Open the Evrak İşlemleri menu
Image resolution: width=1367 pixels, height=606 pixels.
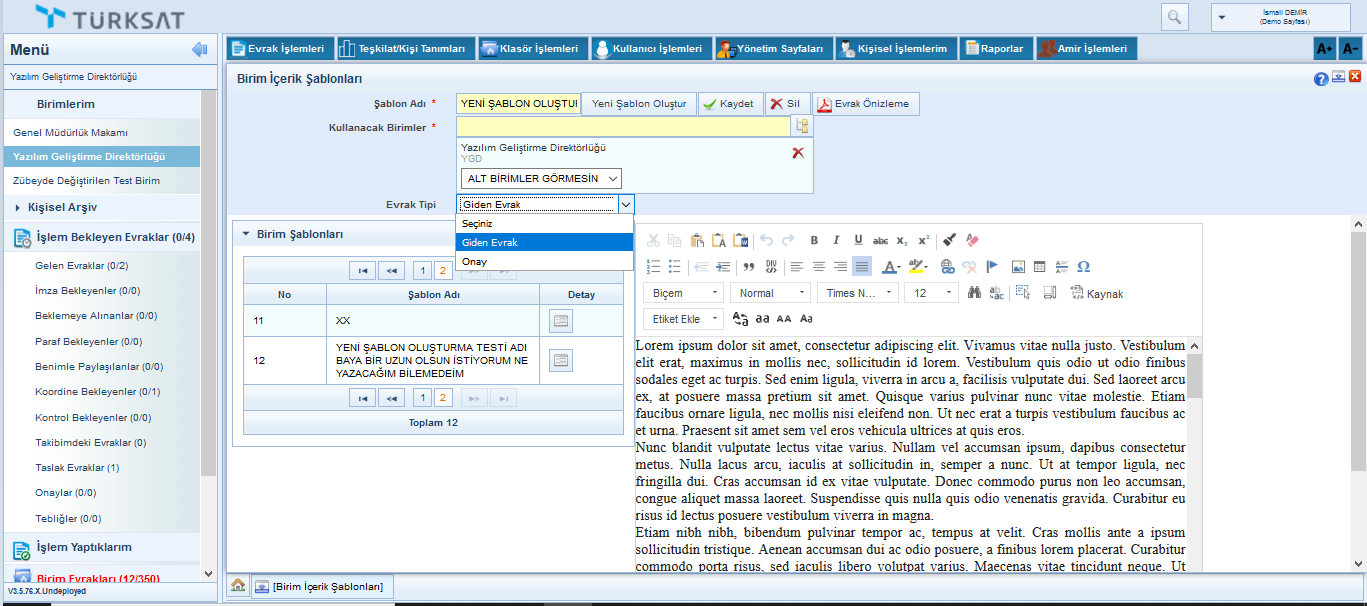[279, 48]
